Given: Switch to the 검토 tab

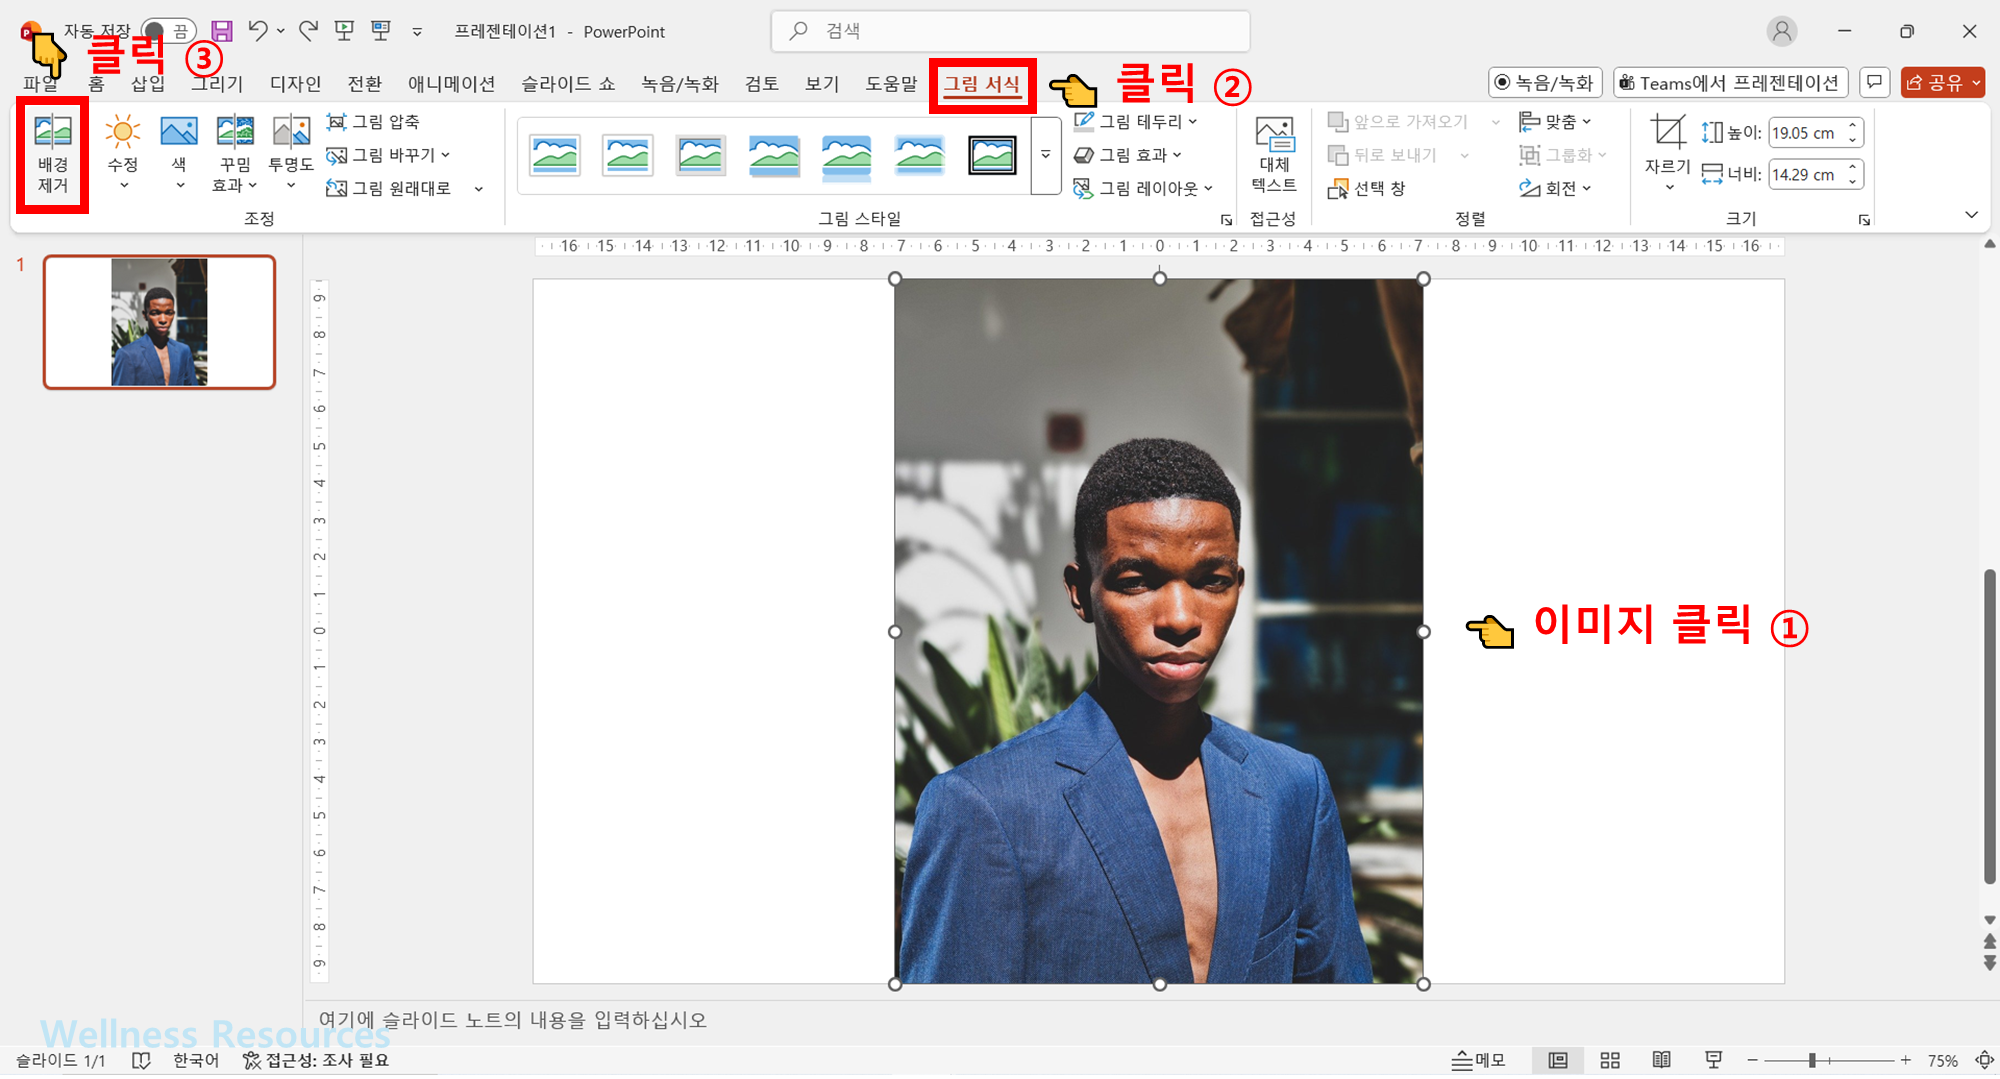Looking at the screenshot, I should coord(761,84).
